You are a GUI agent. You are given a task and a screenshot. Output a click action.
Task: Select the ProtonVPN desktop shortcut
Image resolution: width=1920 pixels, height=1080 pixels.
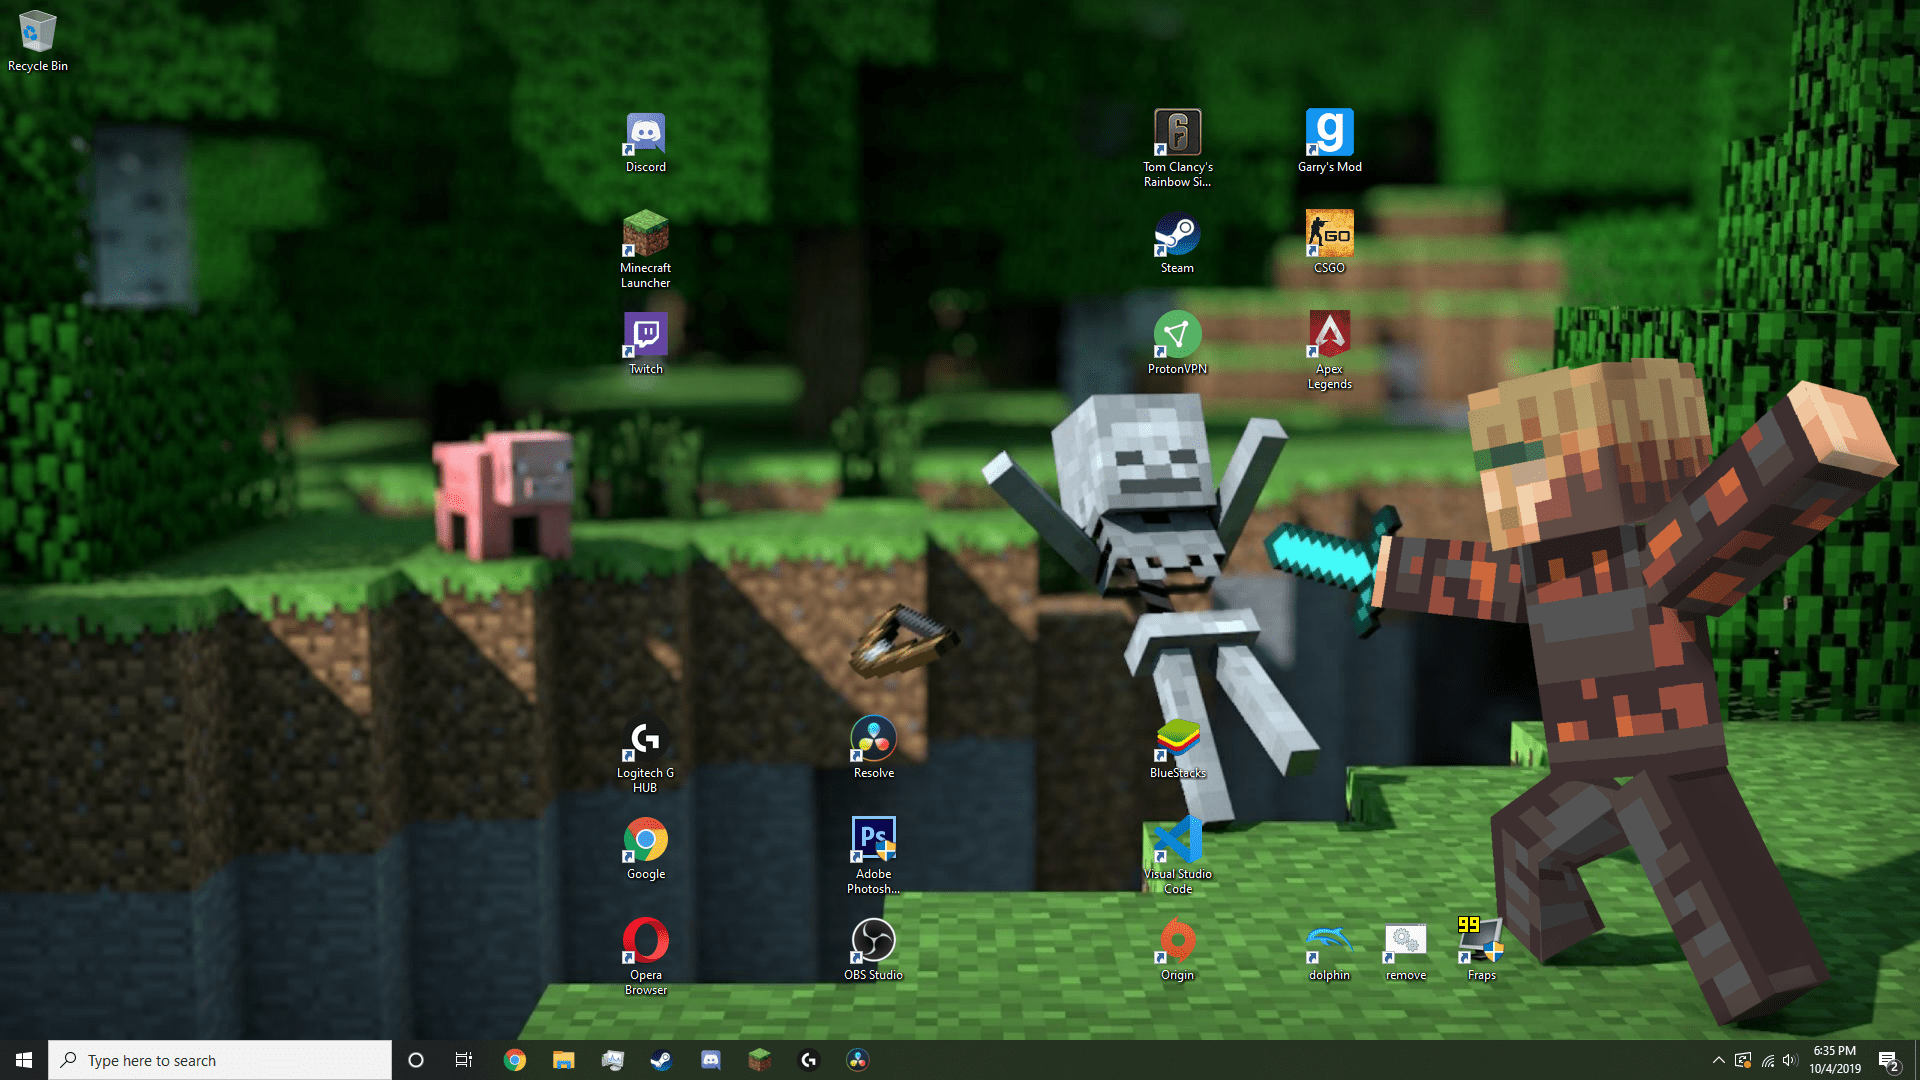click(1178, 344)
